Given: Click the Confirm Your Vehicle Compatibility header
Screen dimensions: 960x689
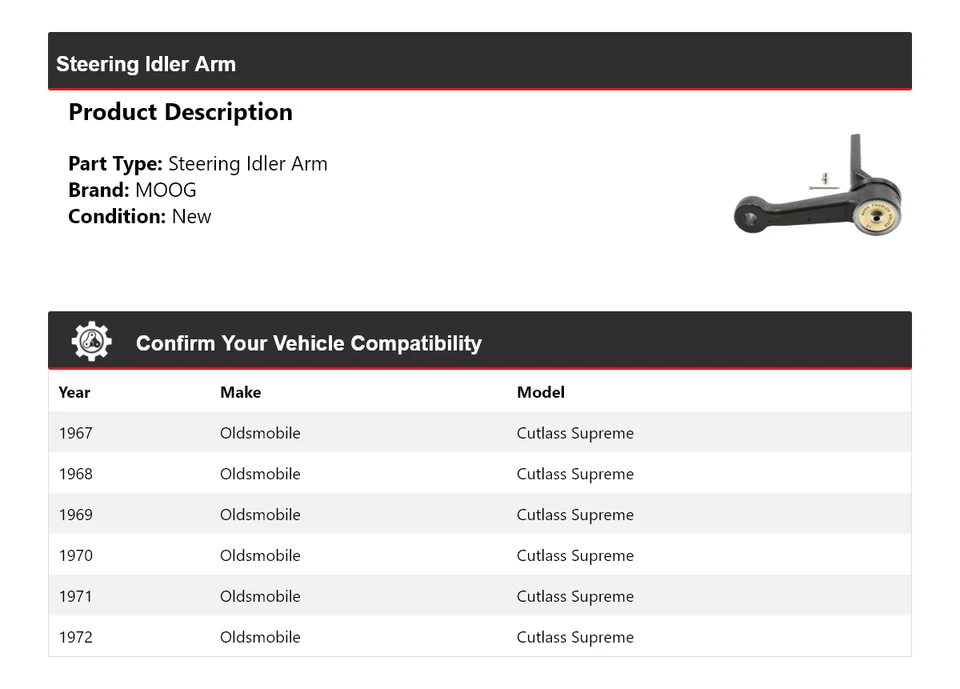Looking at the screenshot, I should (308, 343).
